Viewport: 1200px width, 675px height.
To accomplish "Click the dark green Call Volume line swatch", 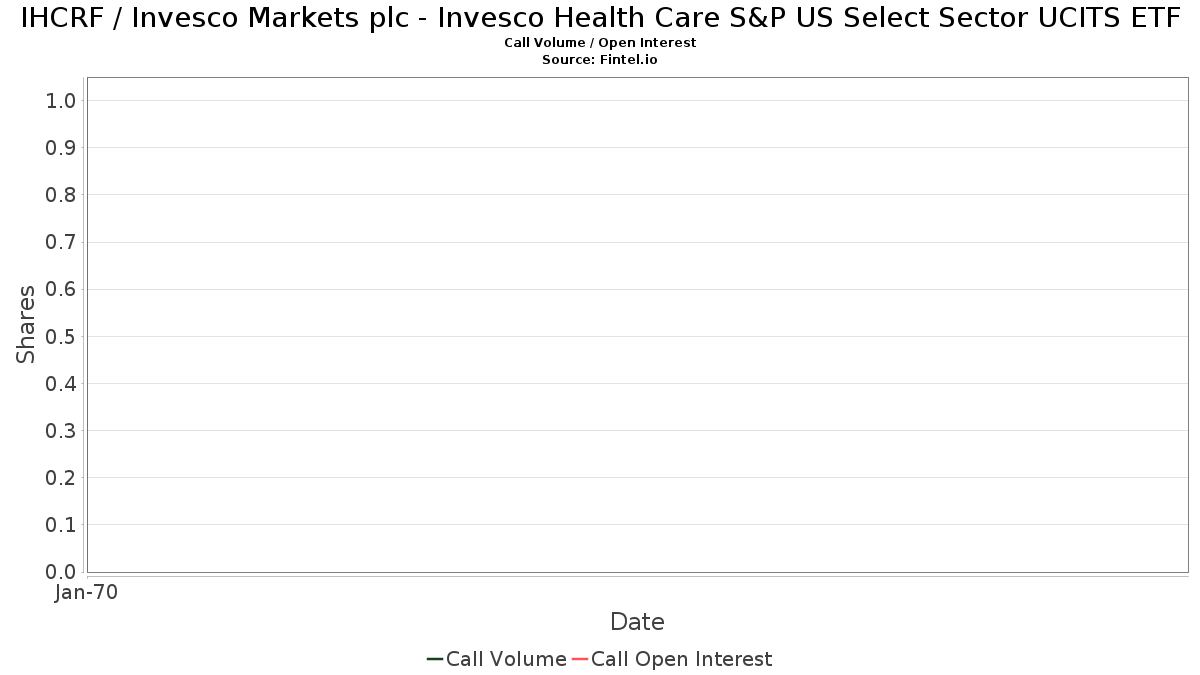I will [435, 659].
